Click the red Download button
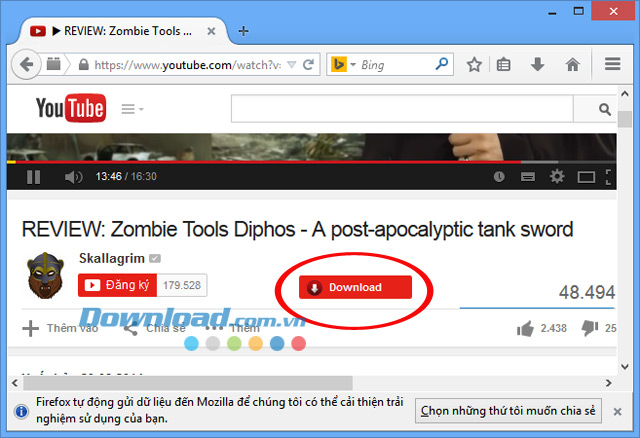Screen dimensions: 640x438 355,287
